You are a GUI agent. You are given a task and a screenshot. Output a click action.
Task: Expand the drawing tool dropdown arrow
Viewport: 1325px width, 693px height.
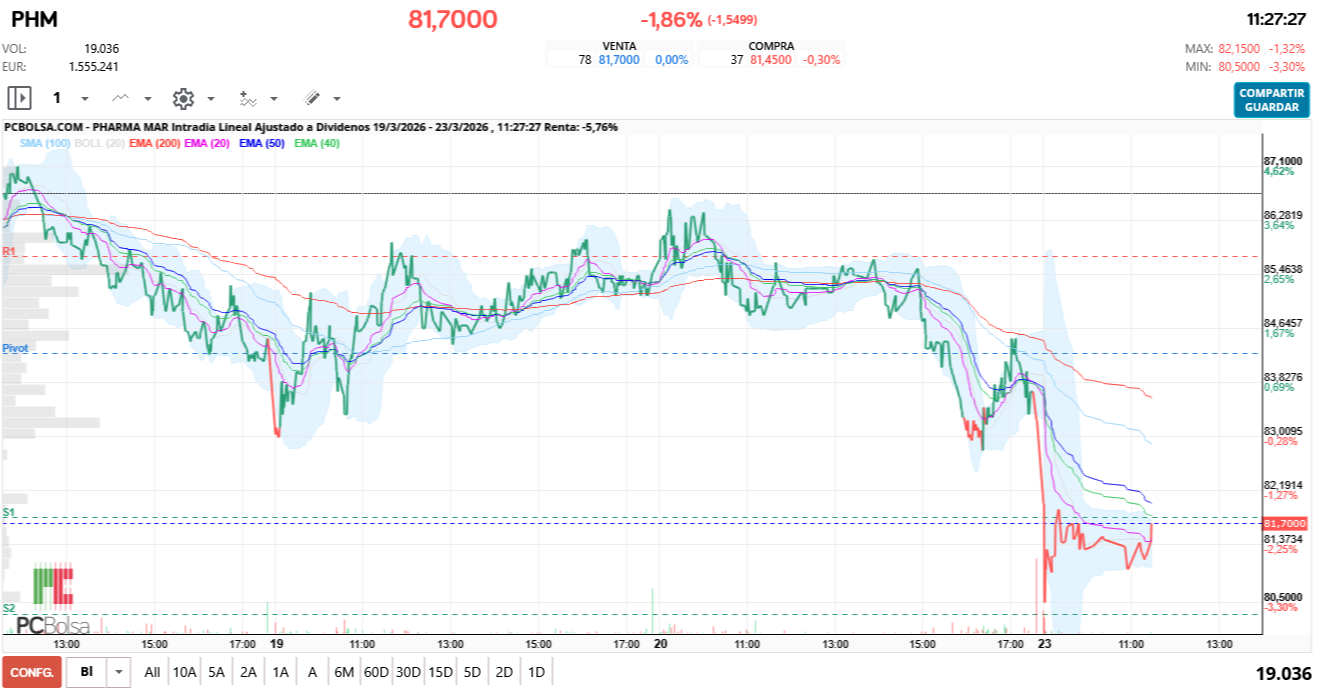point(336,99)
